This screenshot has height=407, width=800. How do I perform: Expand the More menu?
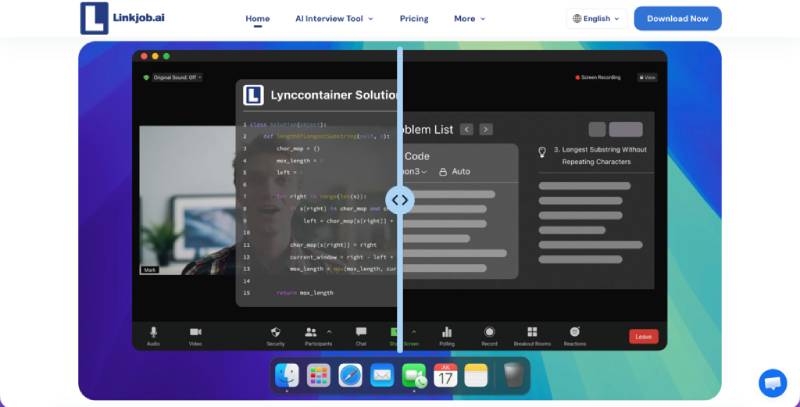[x=469, y=18]
